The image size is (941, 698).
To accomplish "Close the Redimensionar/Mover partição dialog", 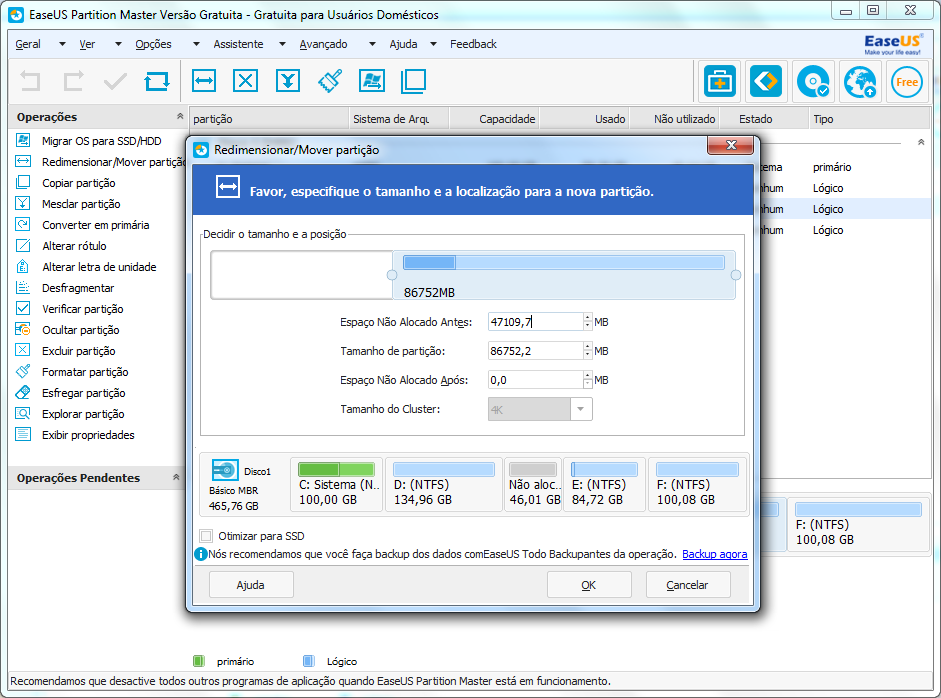I will (730, 145).
